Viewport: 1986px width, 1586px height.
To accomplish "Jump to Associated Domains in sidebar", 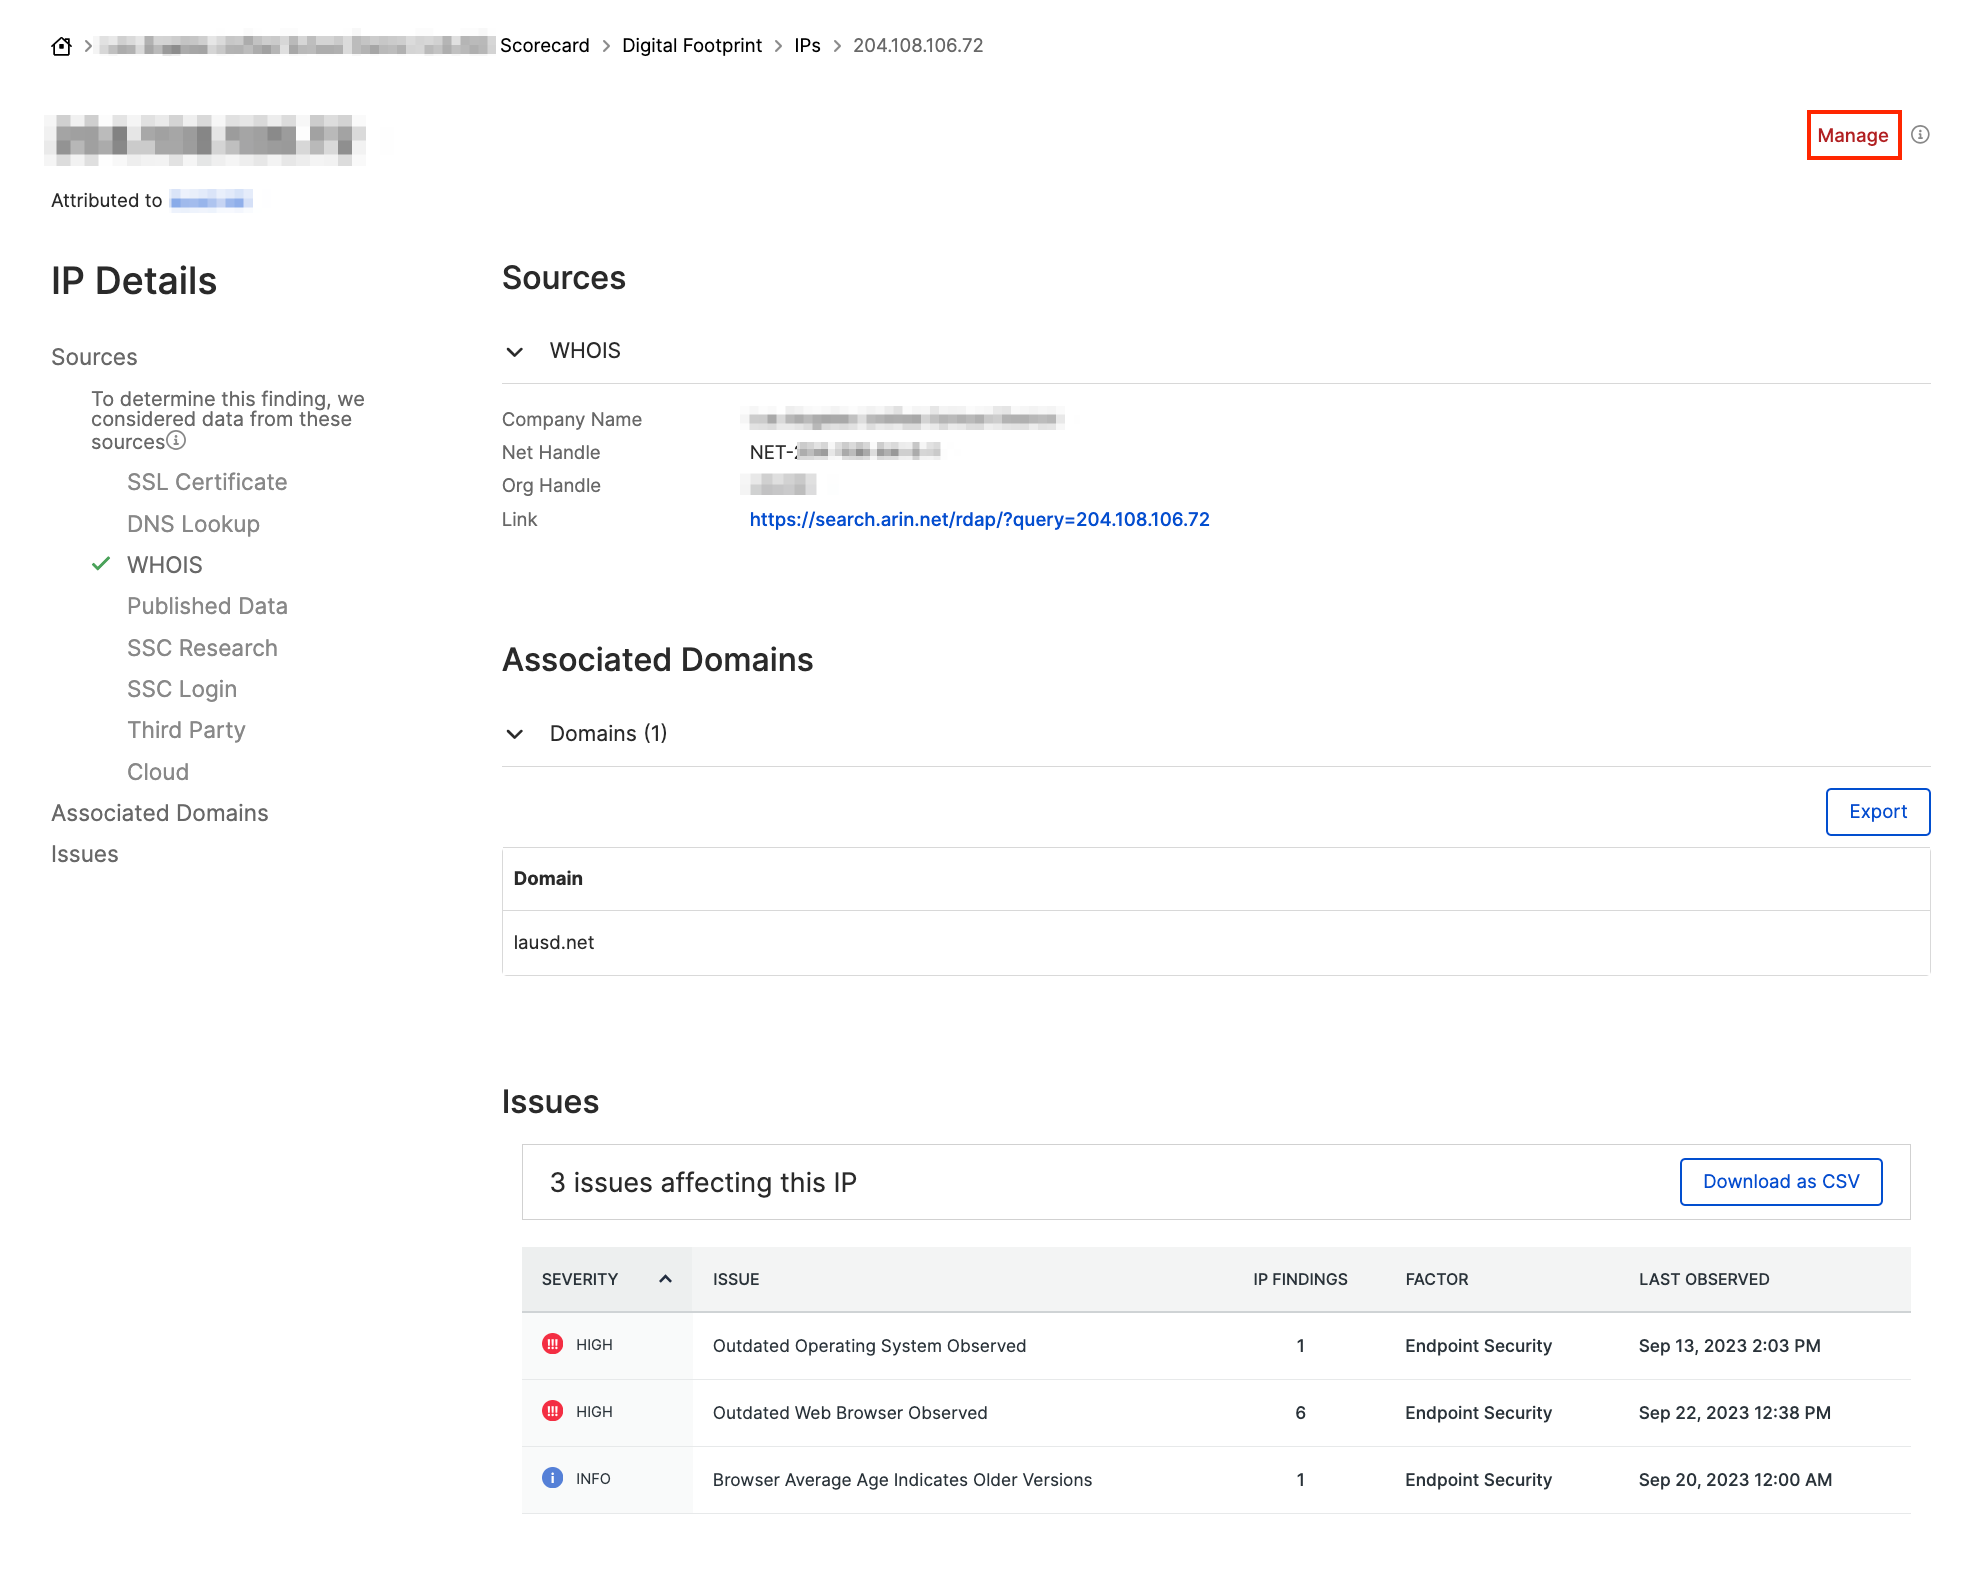I will click(160, 813).
